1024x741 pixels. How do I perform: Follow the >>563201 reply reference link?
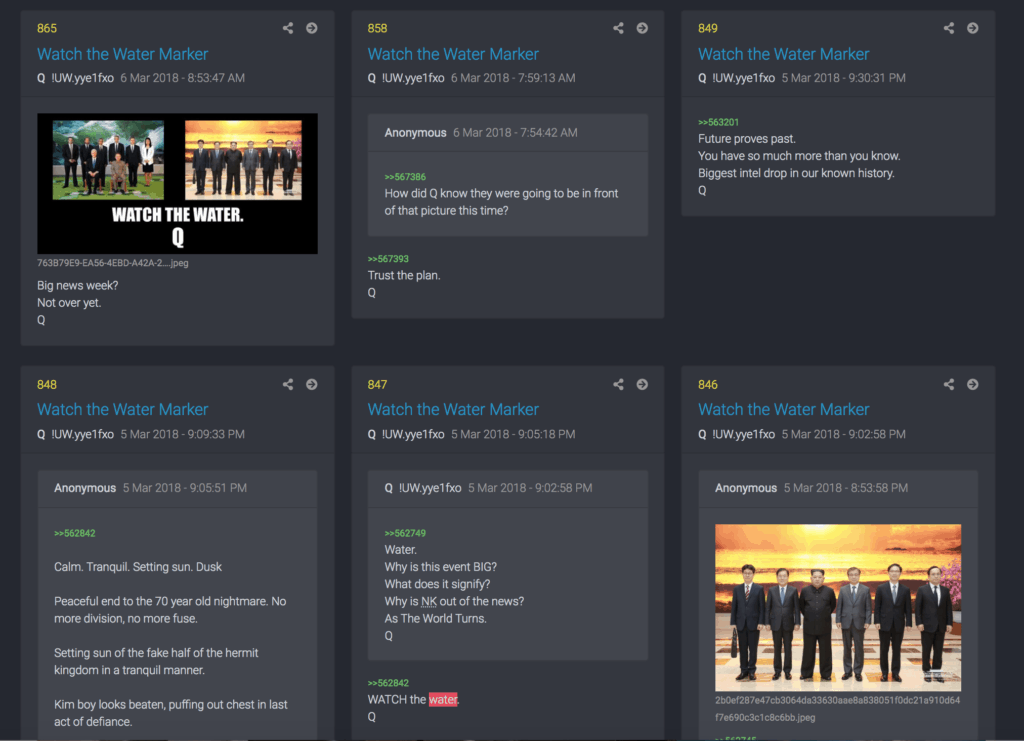click(718, 123)
